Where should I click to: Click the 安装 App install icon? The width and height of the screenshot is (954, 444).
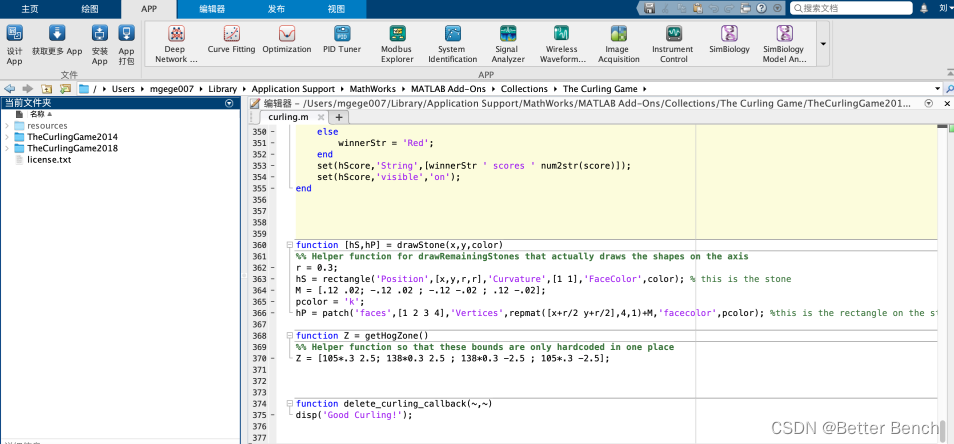tap(100, 33)
